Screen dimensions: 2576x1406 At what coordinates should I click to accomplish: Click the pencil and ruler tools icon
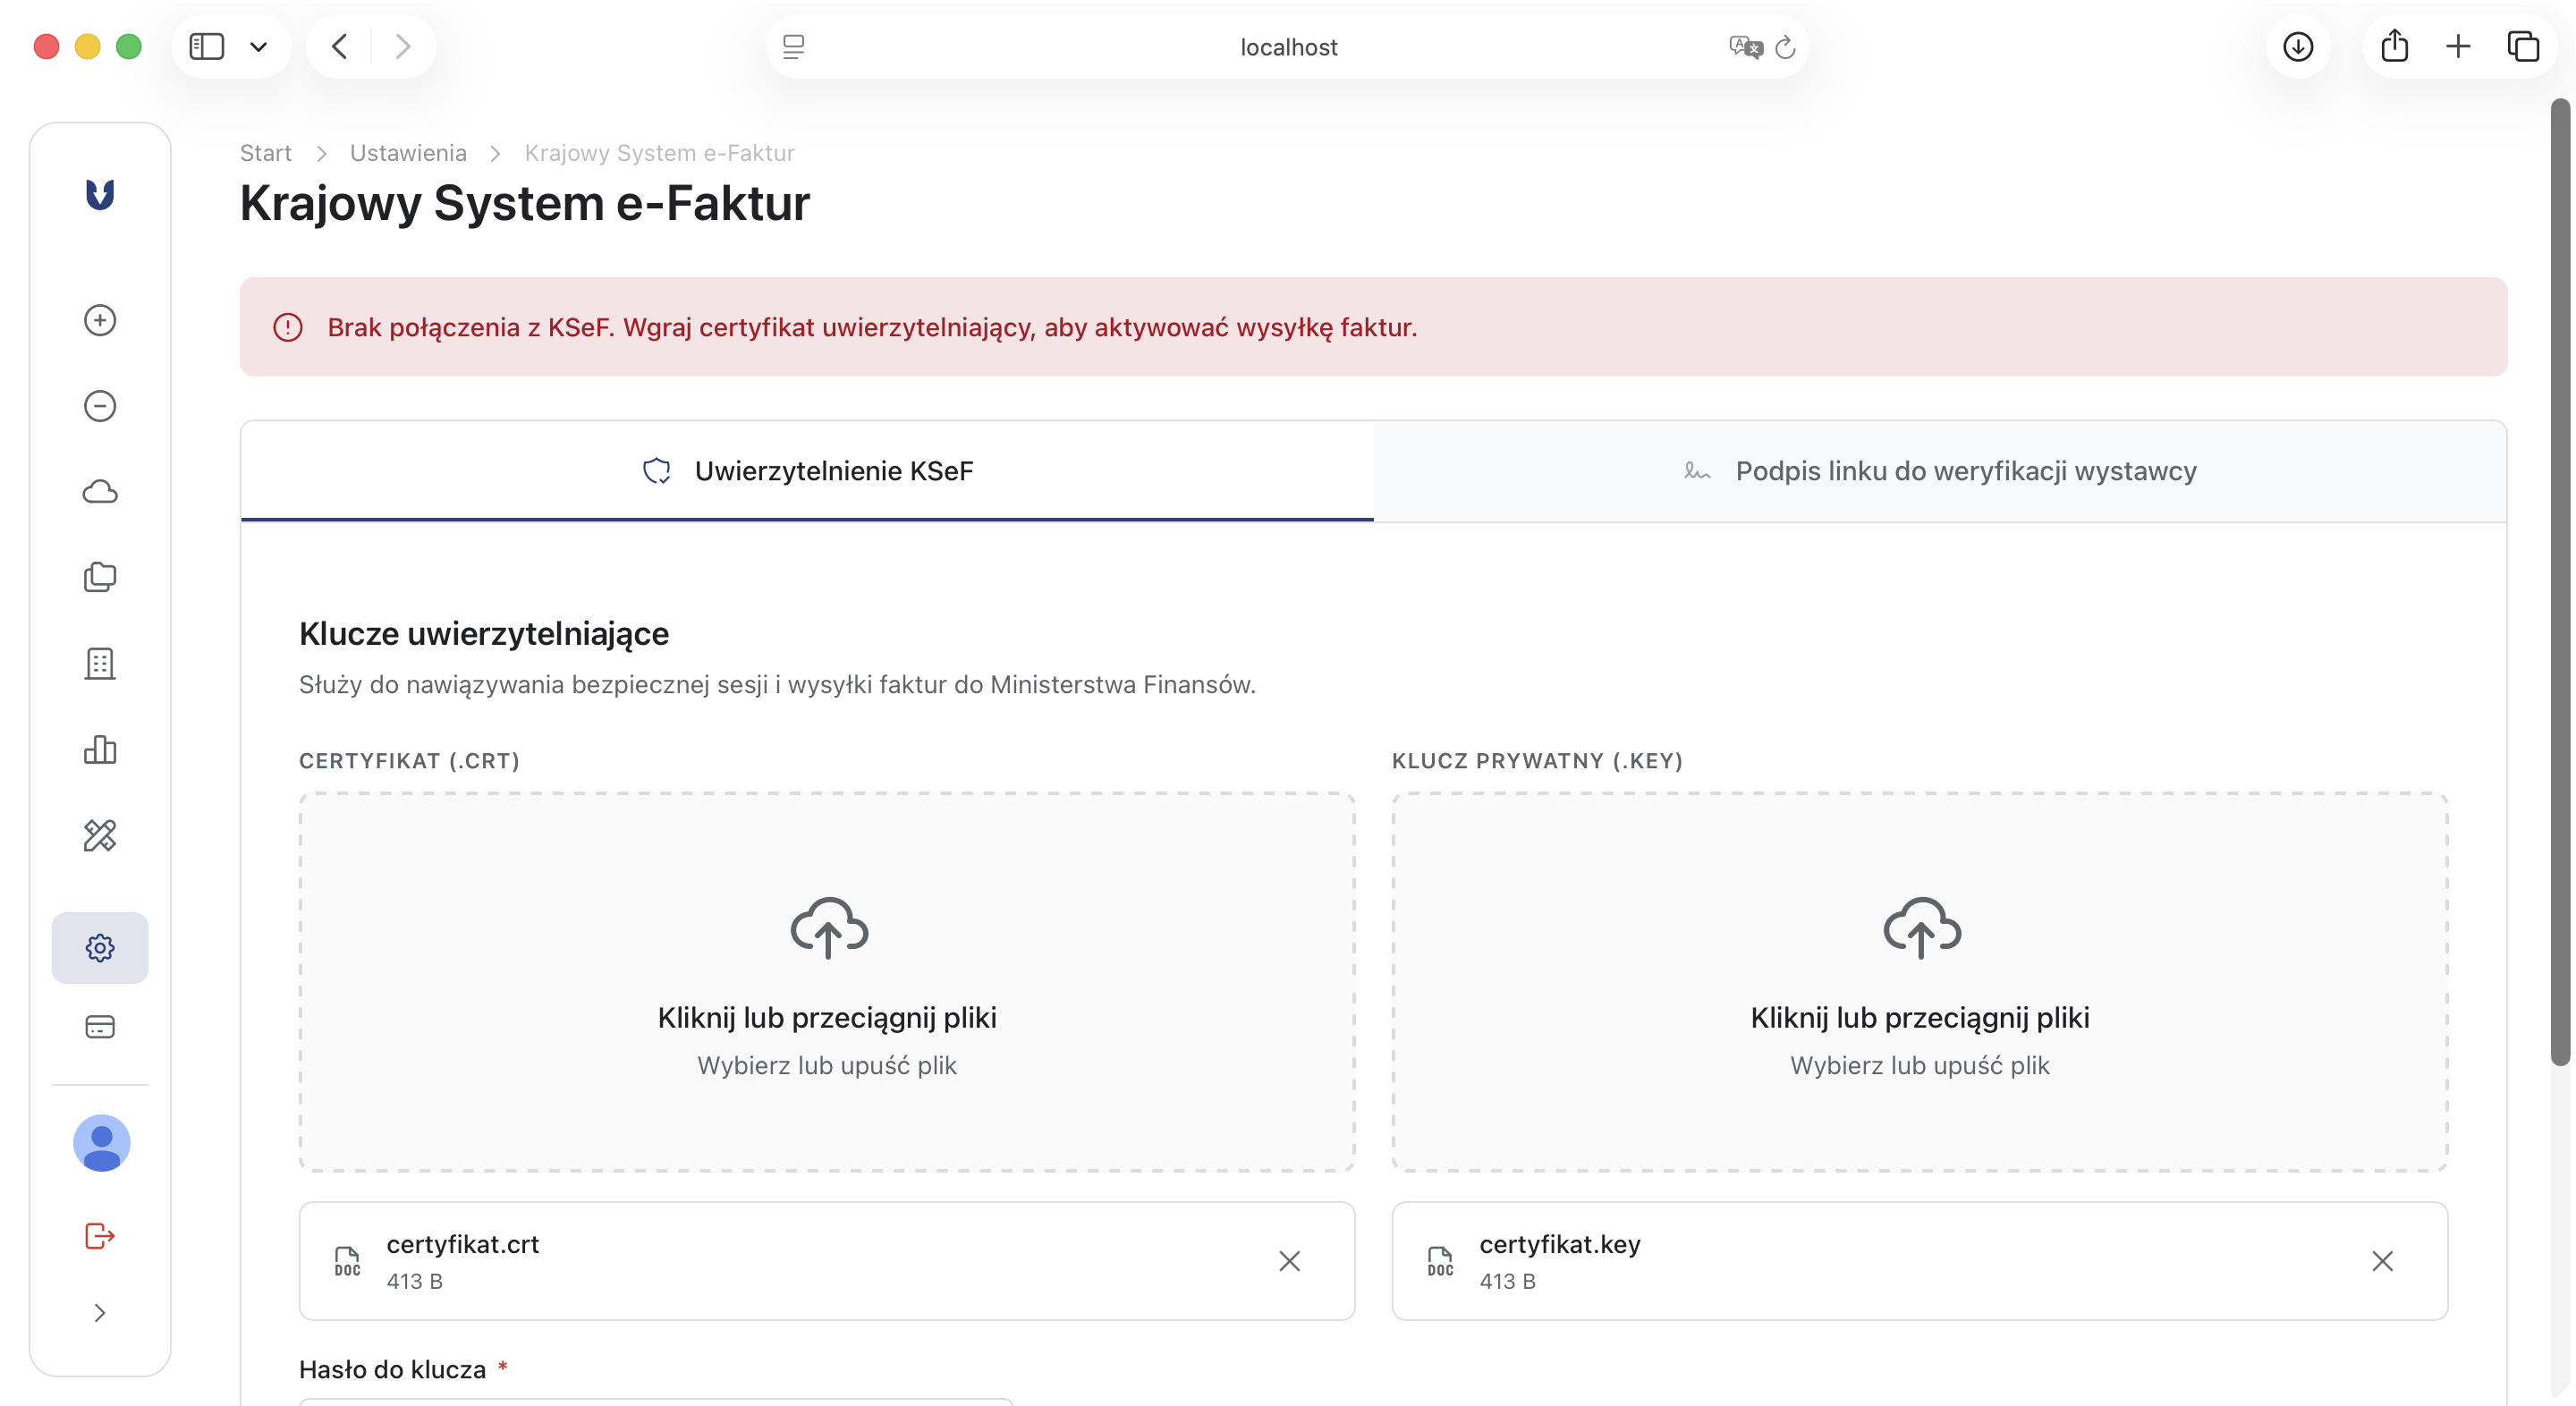[100, 835]
